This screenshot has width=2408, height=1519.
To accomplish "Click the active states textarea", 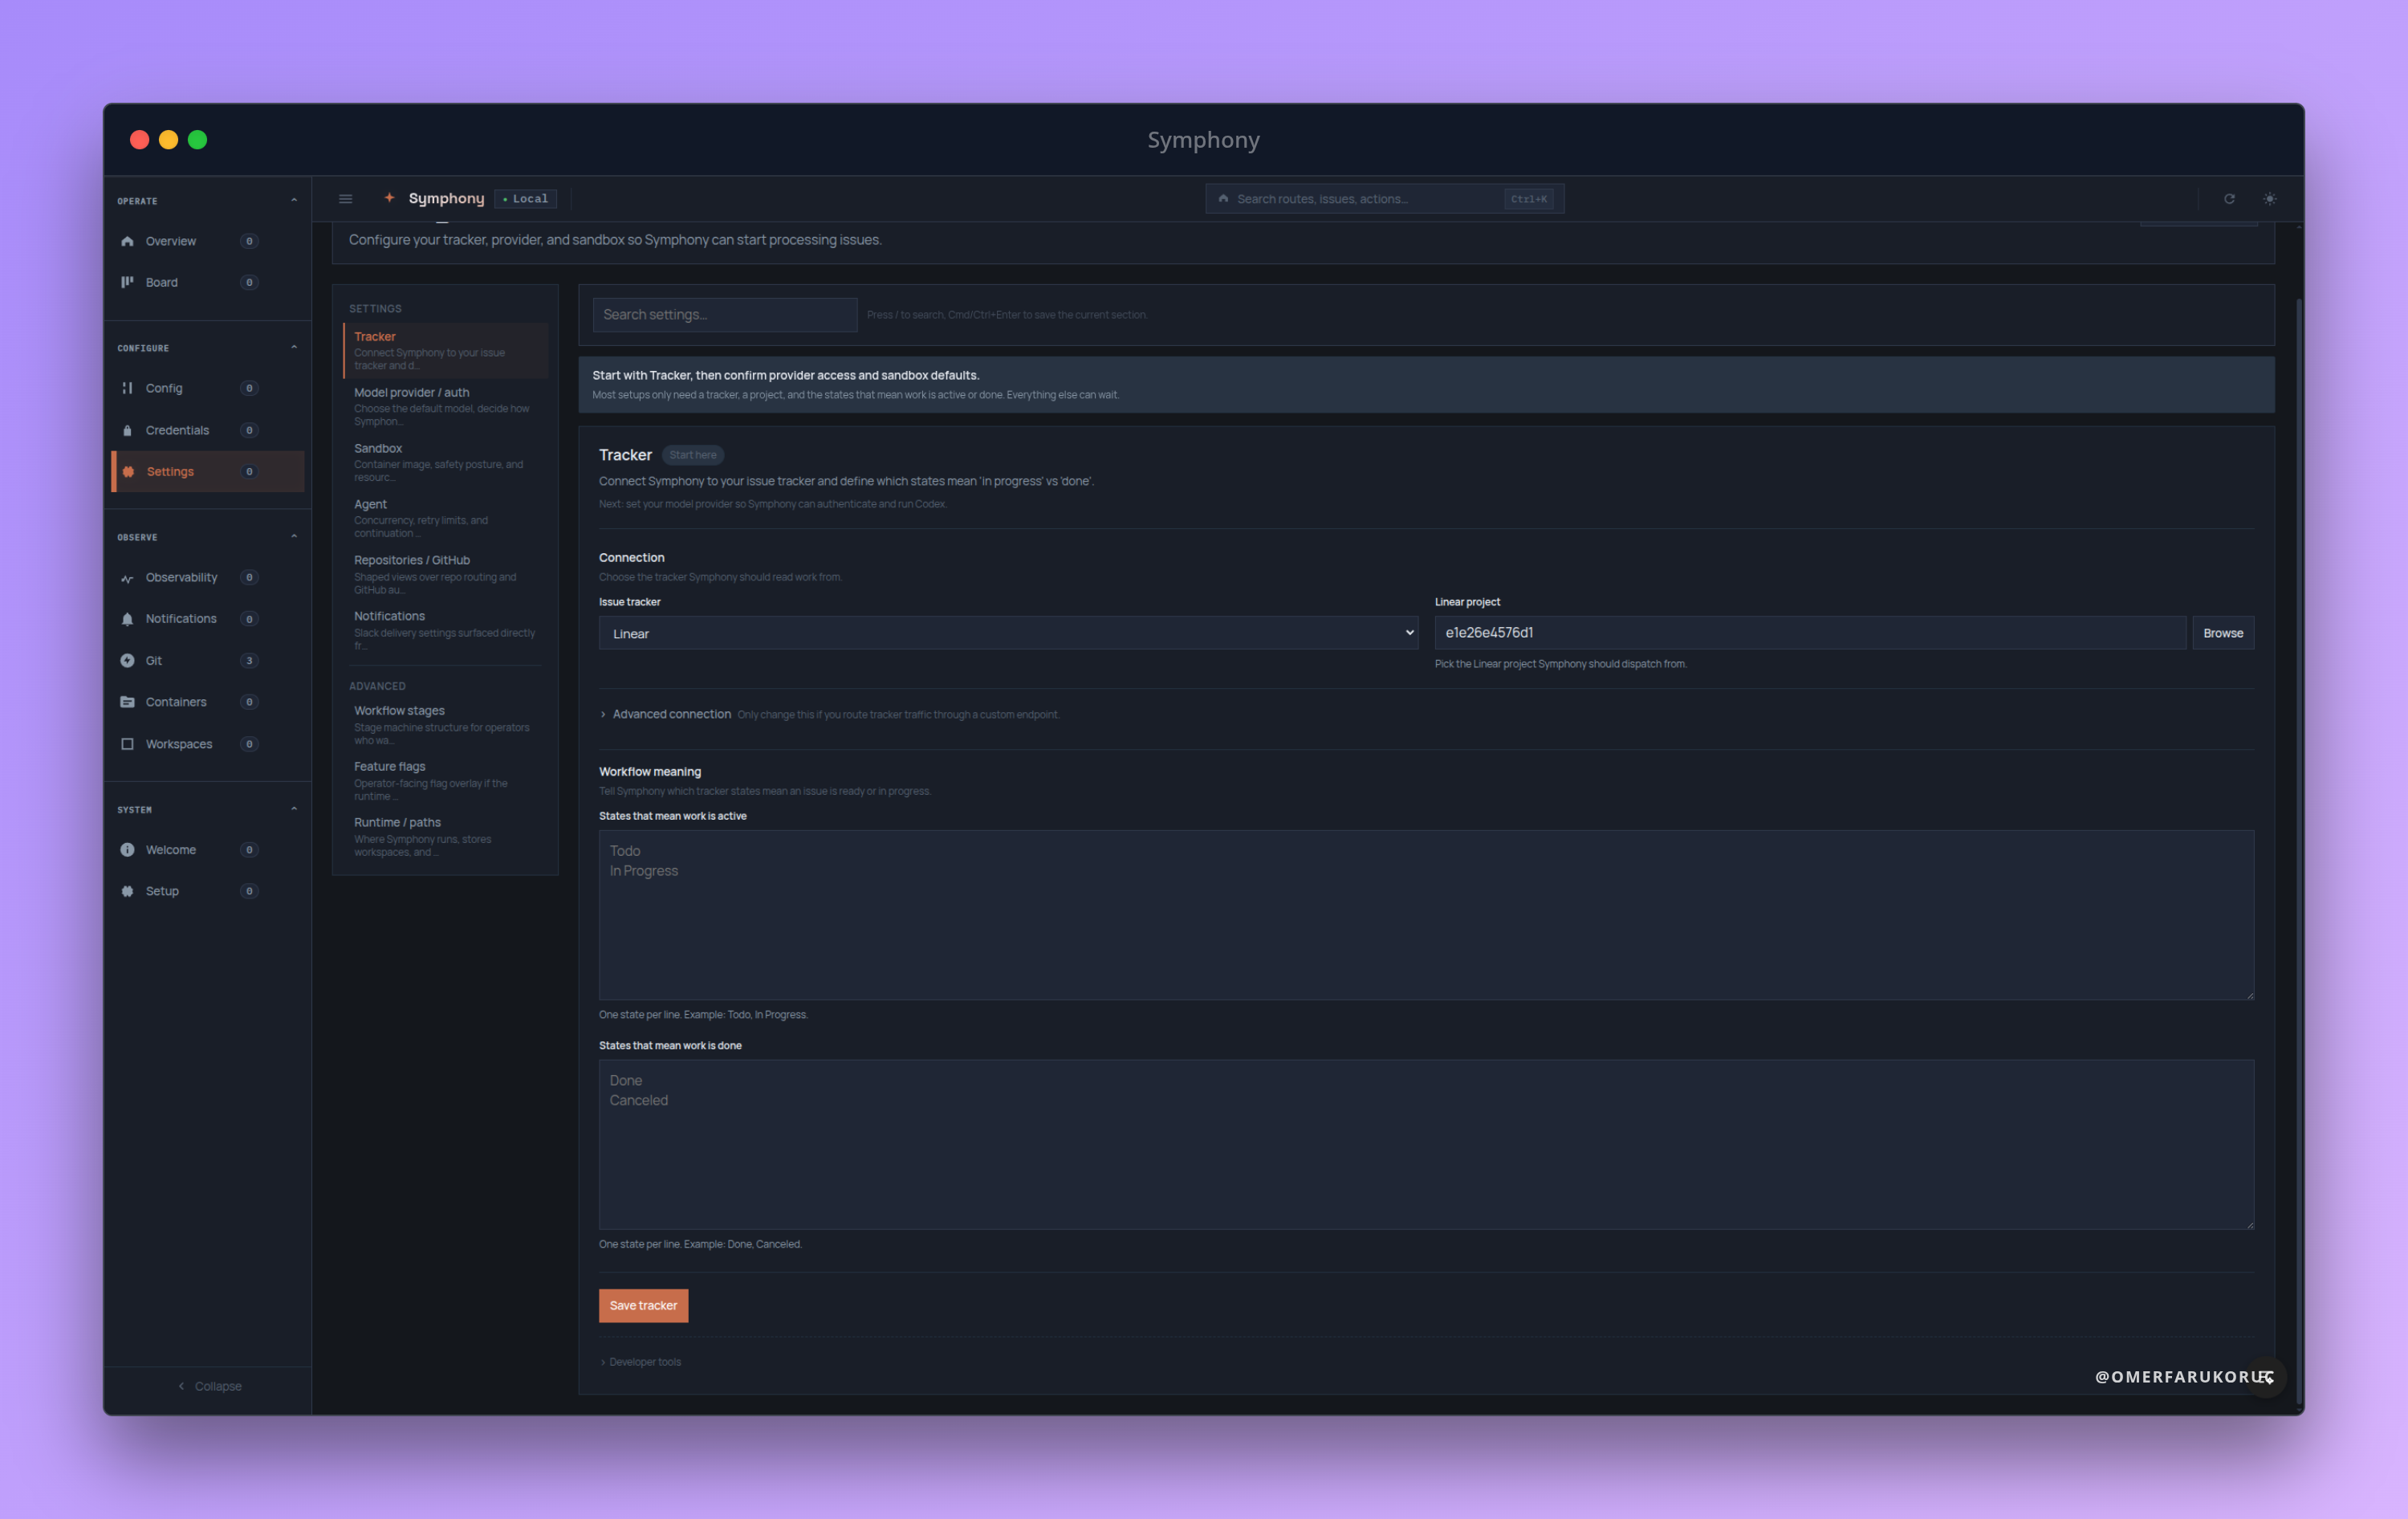I will click(x=1426, y=914).
